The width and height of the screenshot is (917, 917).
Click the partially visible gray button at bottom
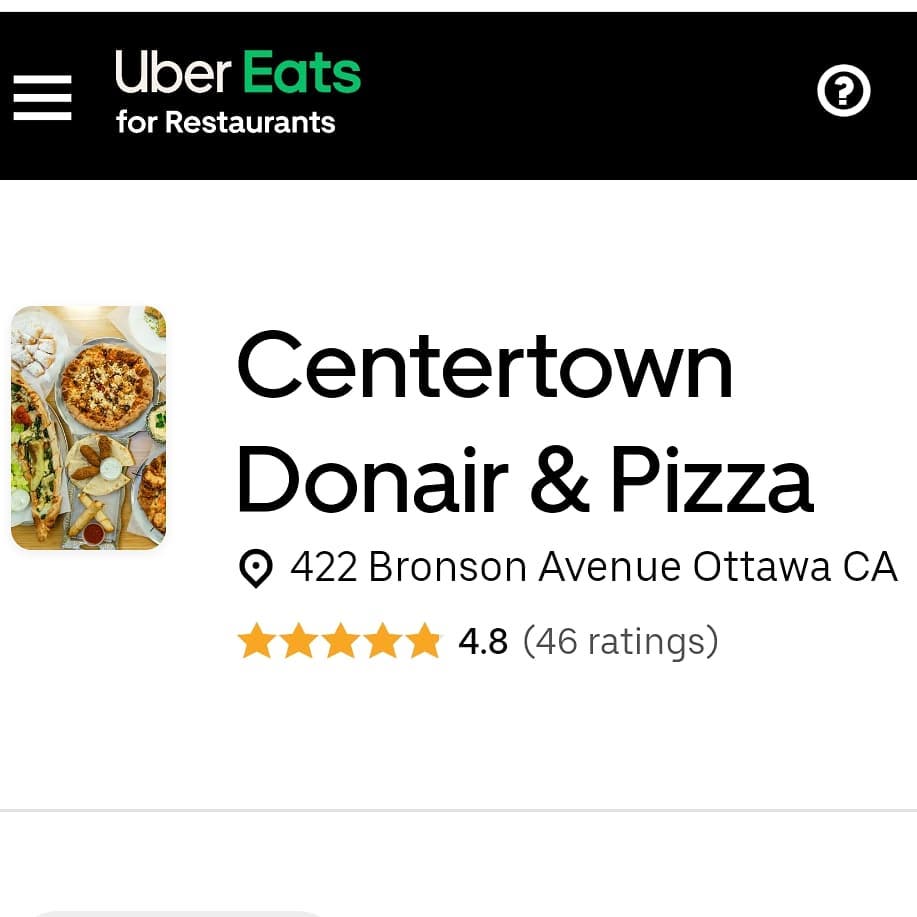click(x=178, y=913)
